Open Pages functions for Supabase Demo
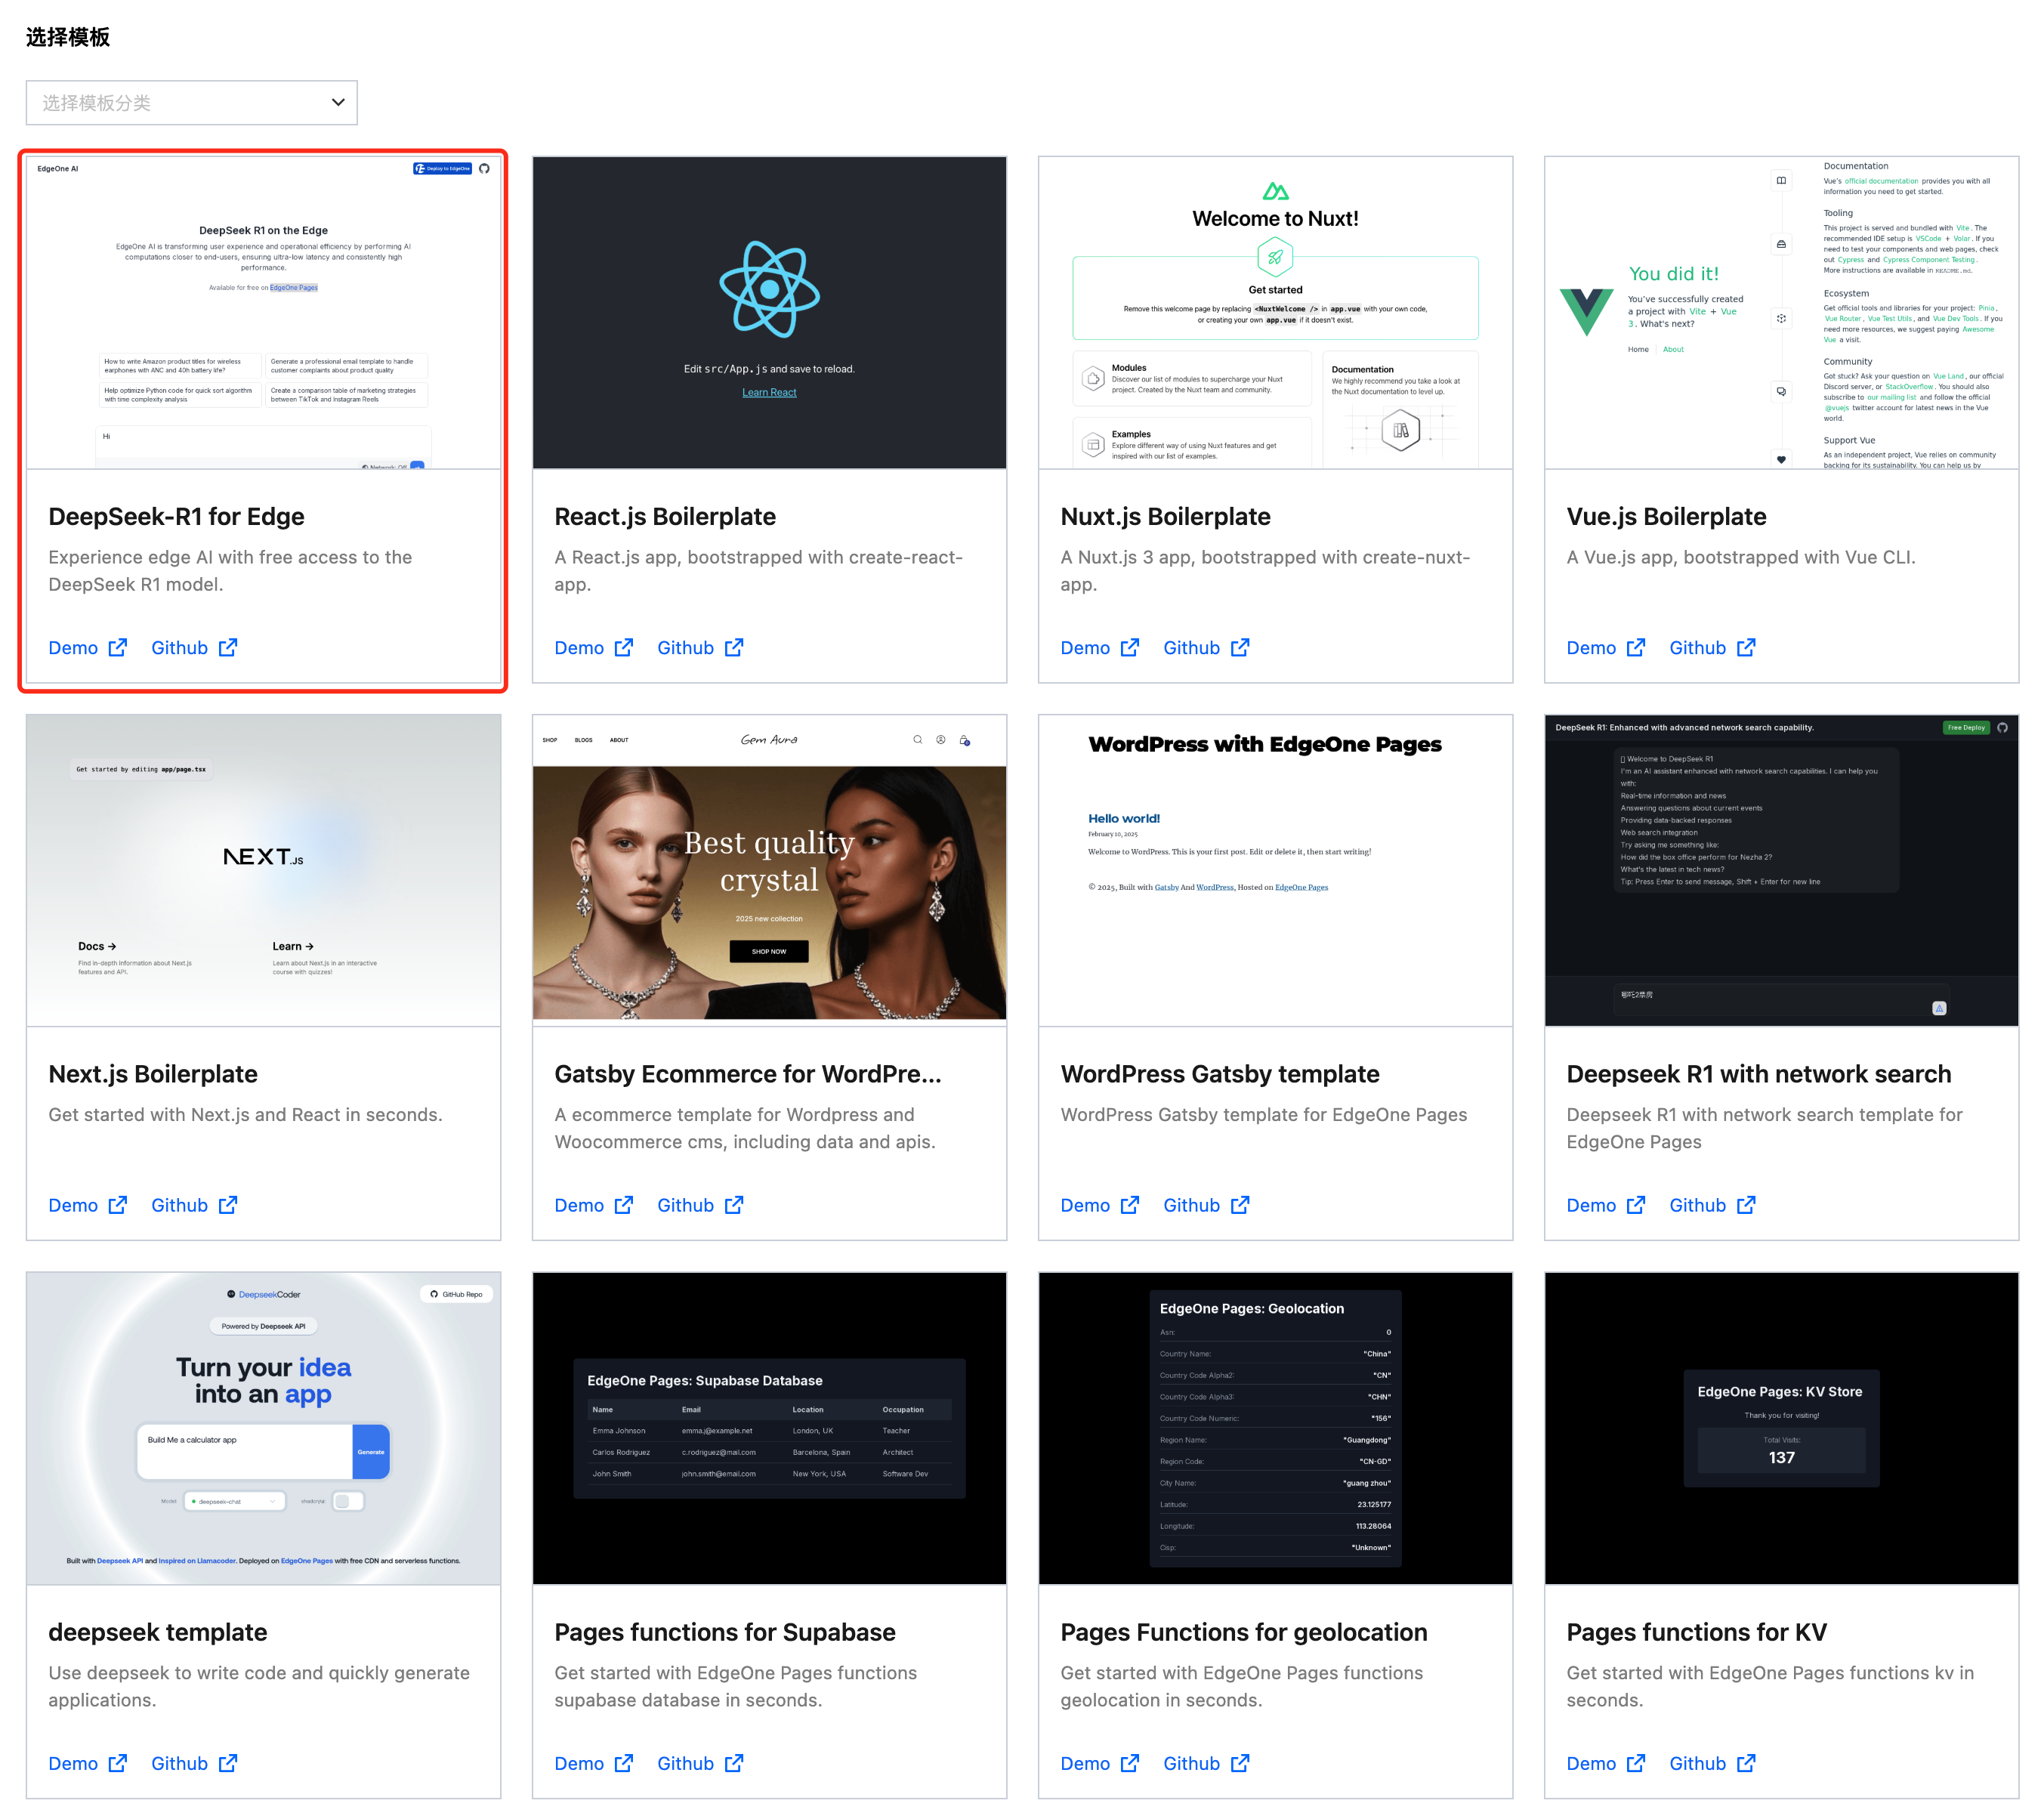Viewport: 2044px width, 1819px height. [580, 1763]
